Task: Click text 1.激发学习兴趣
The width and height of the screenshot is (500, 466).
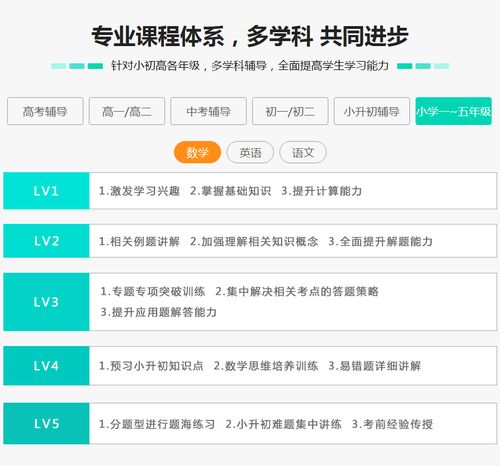Action: [x=139, y=191]
